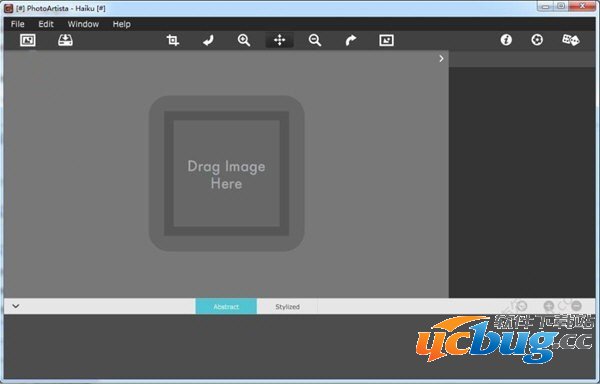Open the lifebuoy support icon
The height and width of the screenshot is (384, 600).
[x=537, y=40]
